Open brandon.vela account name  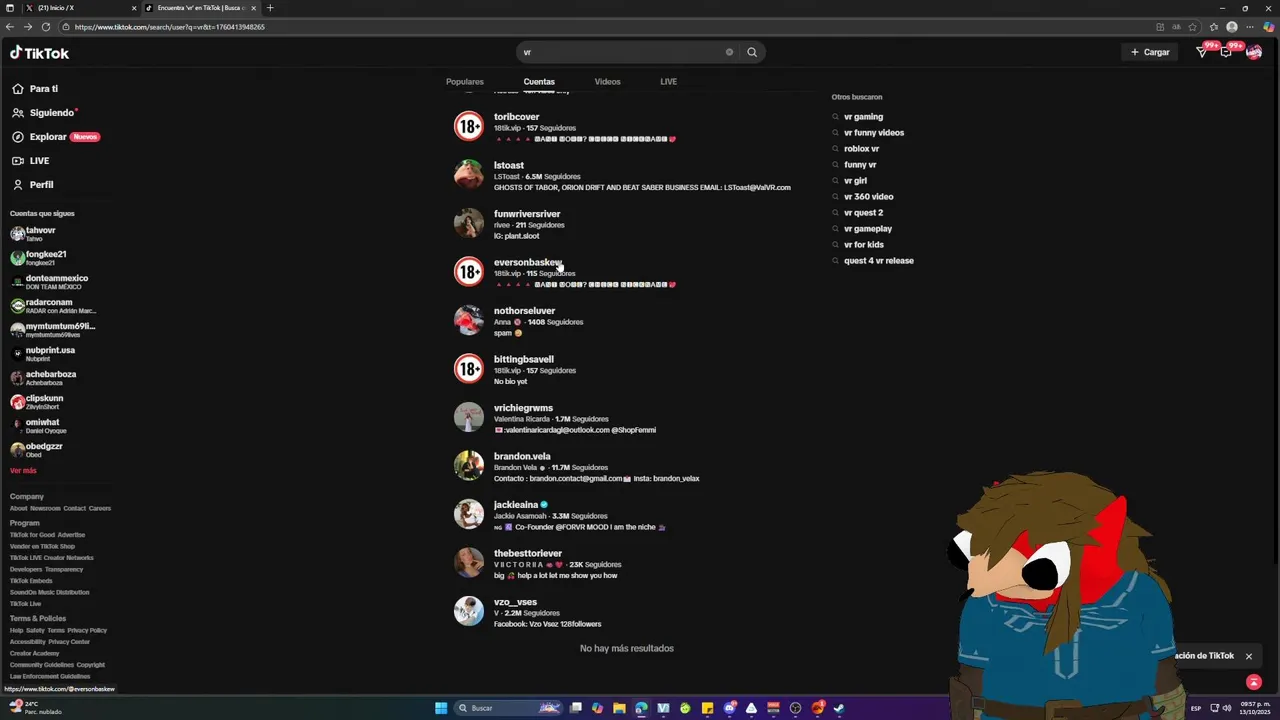coord(522,456)
